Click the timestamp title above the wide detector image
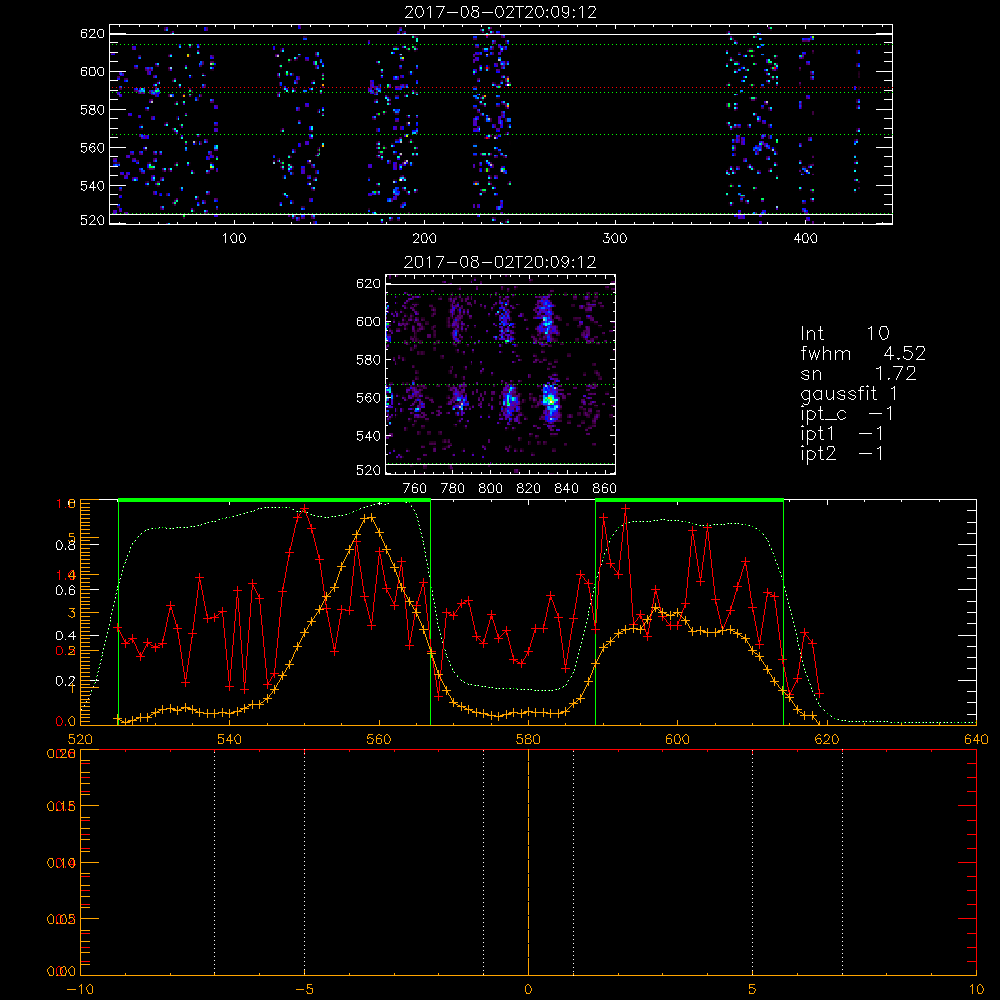 click(501, 12)
